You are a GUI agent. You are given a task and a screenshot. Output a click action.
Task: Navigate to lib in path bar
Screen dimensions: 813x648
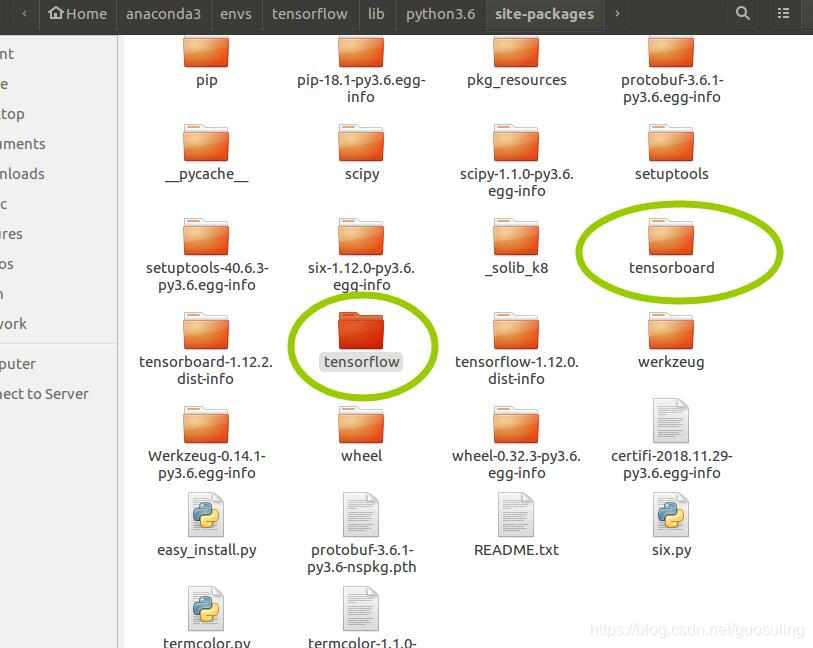coord(376,13)
